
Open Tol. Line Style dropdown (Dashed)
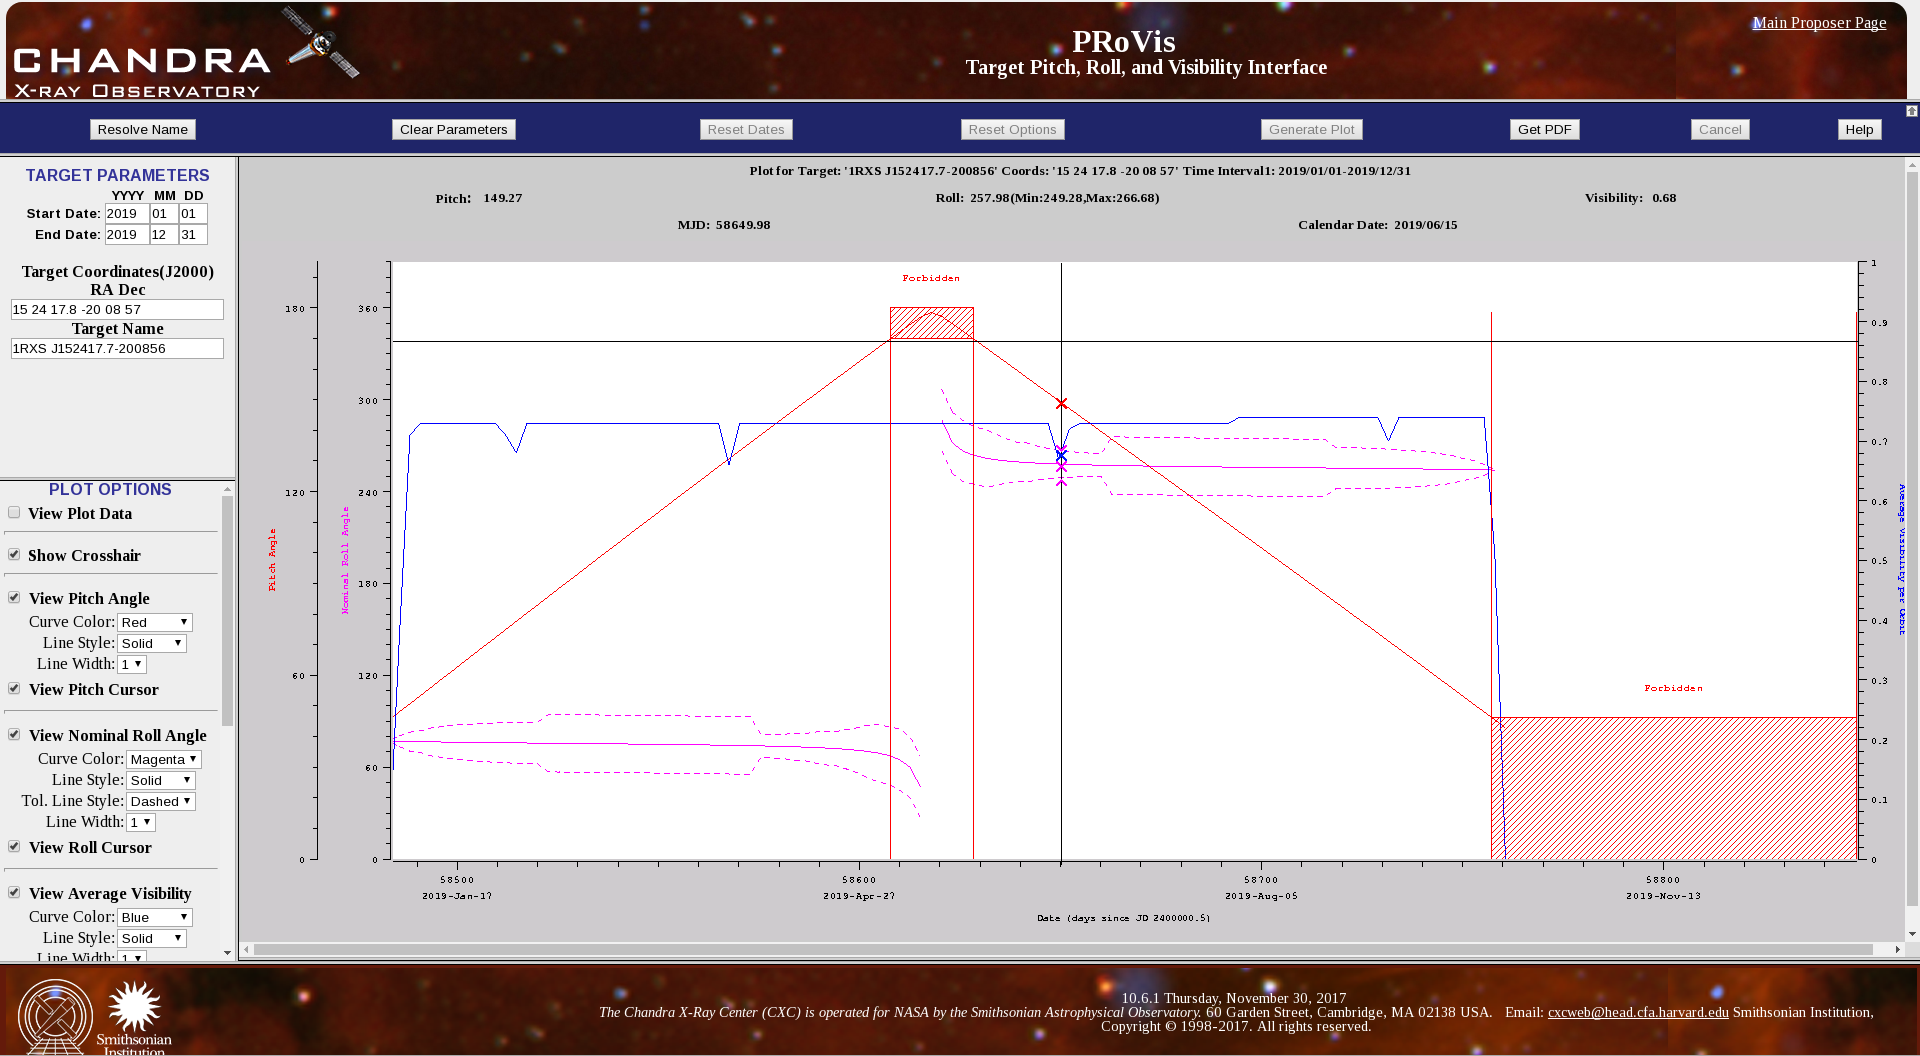(161, 801)
